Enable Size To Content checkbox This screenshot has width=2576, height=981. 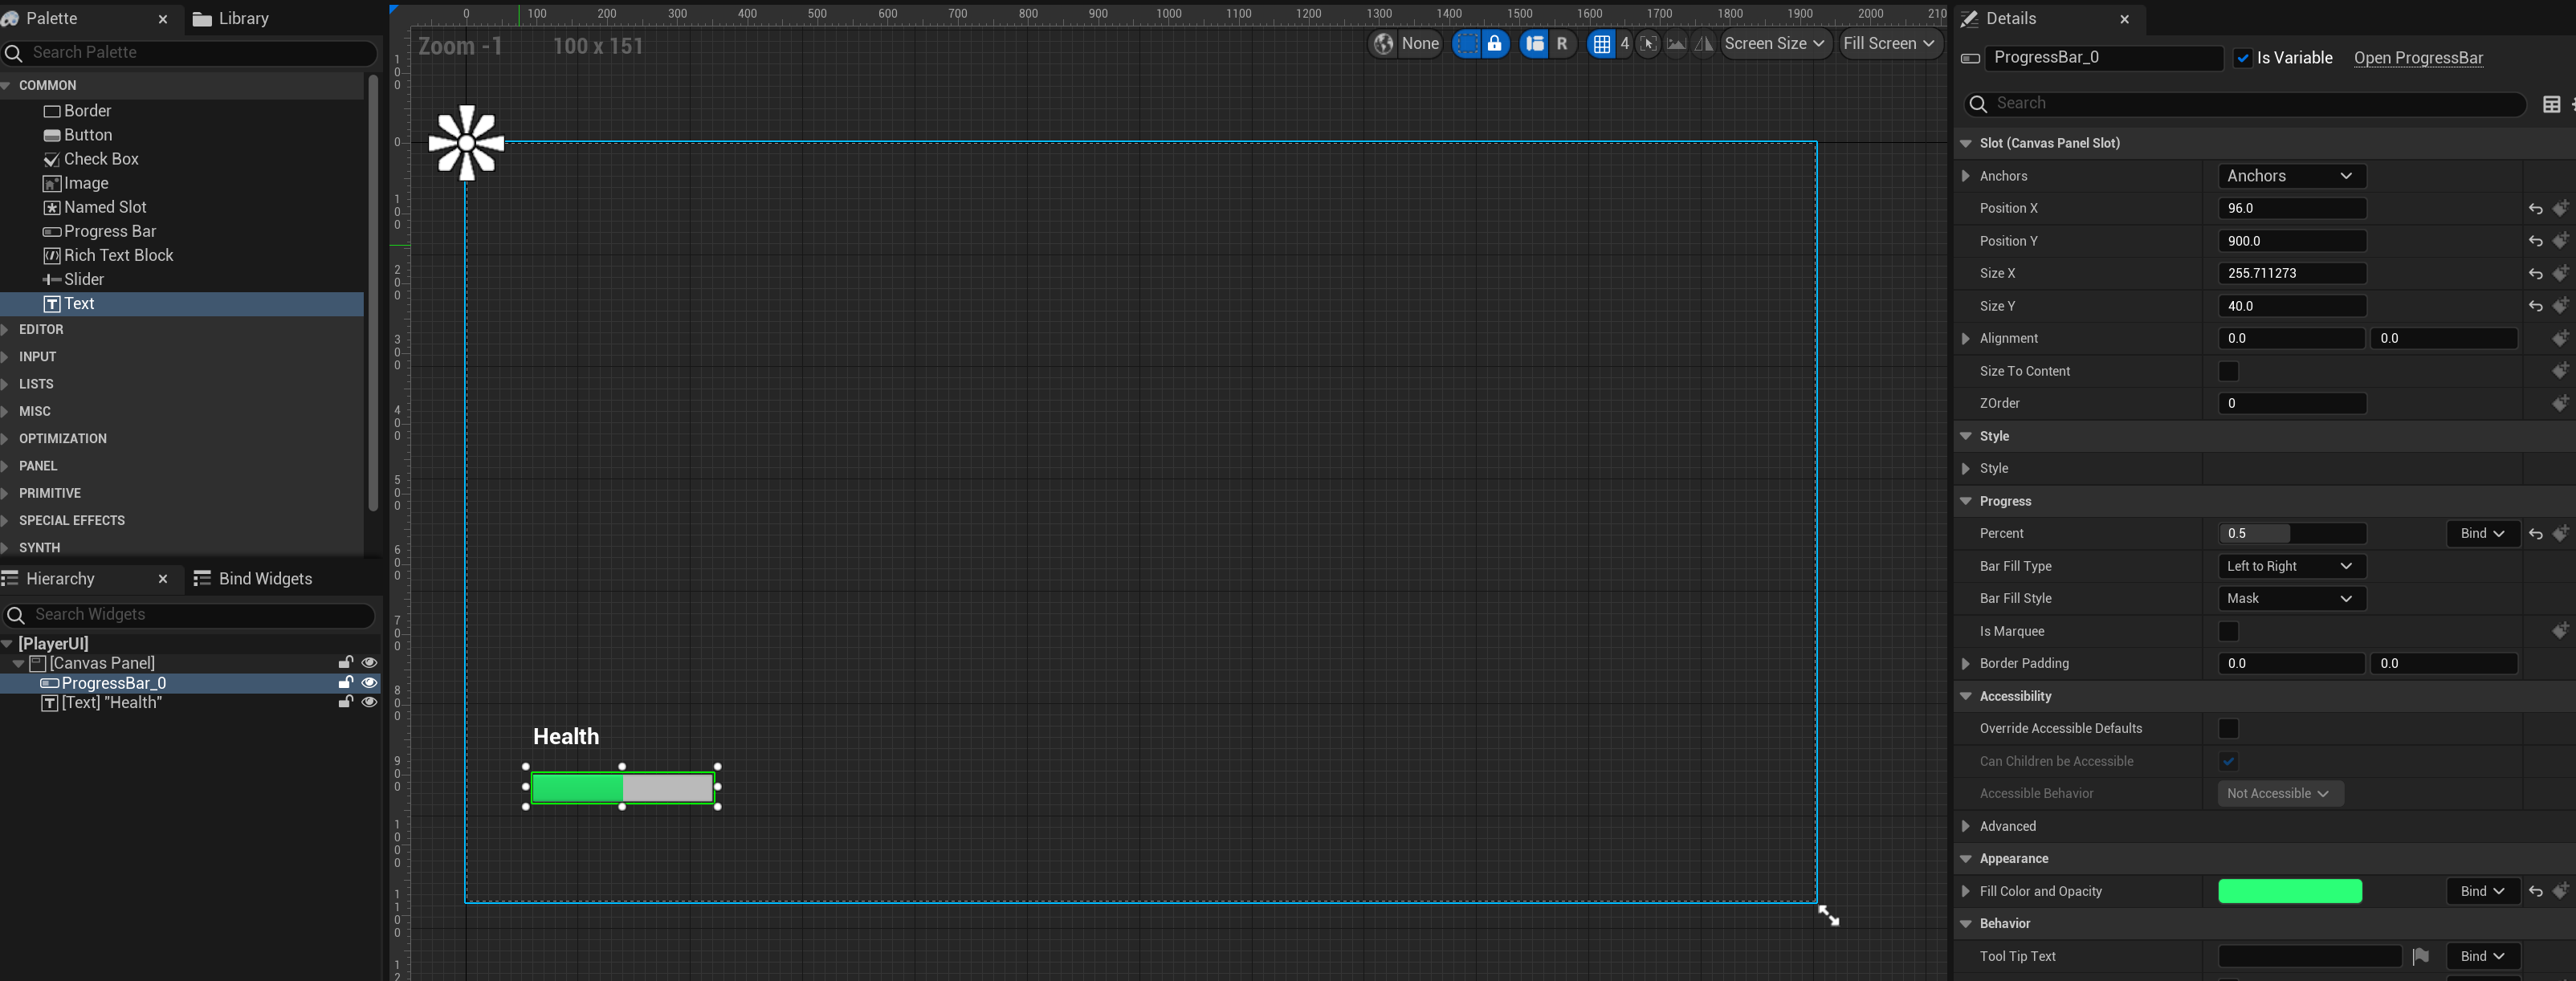[2228, 371]
